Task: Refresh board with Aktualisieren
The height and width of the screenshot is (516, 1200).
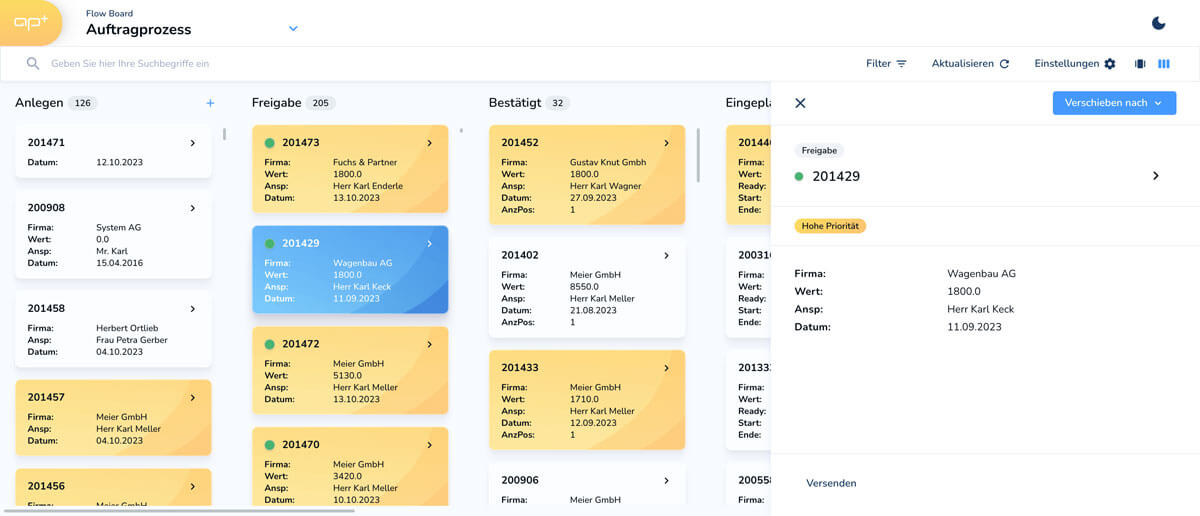Action: click(970, 63)
